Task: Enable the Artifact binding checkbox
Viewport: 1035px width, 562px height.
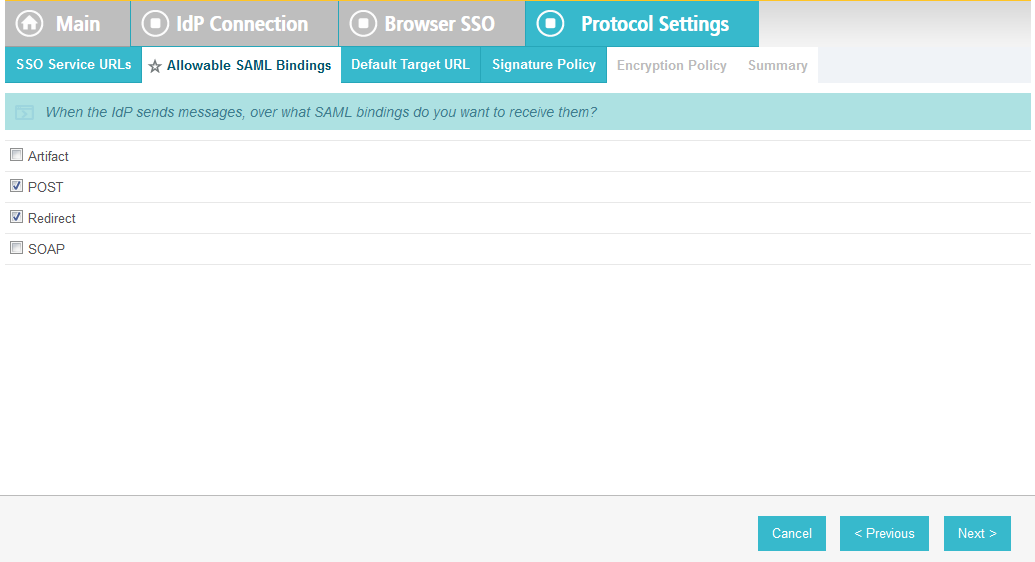Action: tap(17, 155)
